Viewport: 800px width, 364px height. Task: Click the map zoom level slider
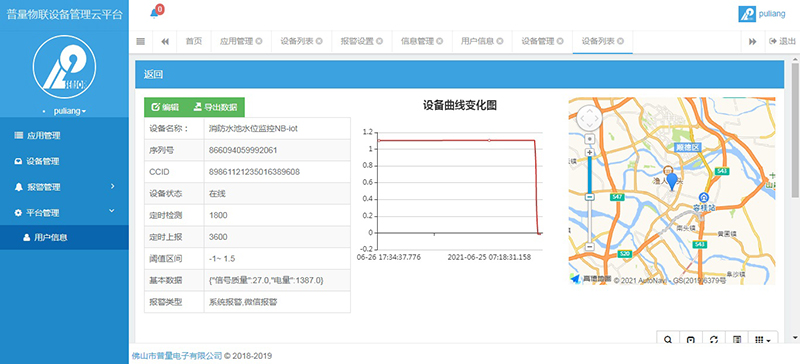click(x=589, y=199)
